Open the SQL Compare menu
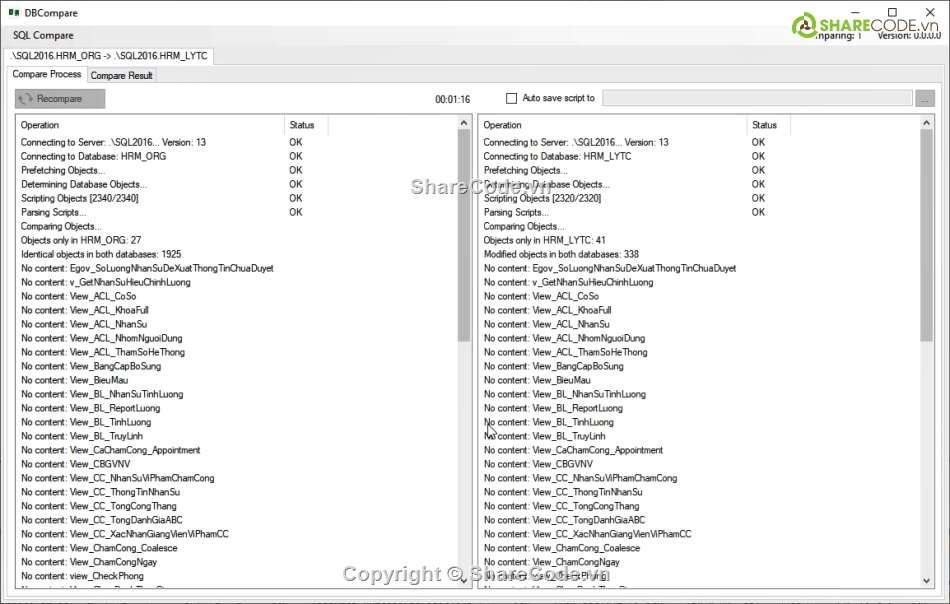This screenshot has width=950, height=604. click(x=43, y=35)
